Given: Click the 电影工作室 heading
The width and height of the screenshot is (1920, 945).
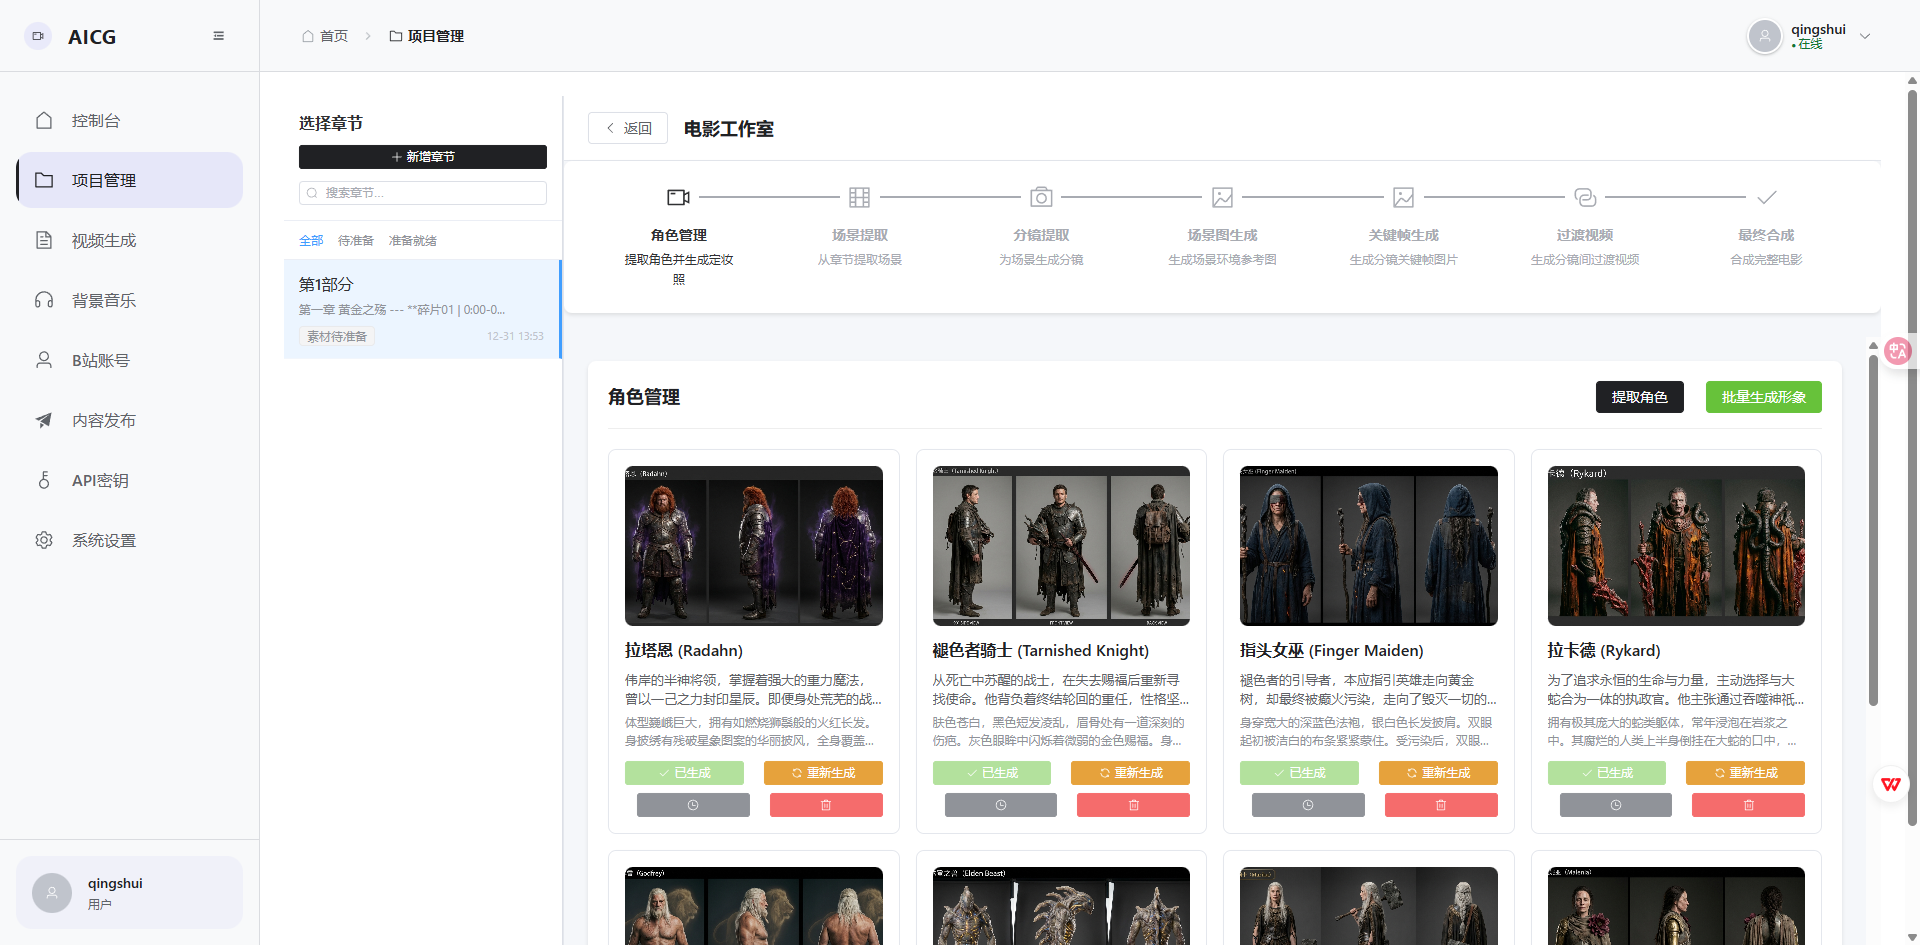Looking at the screenshot, I should click(729, 129).
